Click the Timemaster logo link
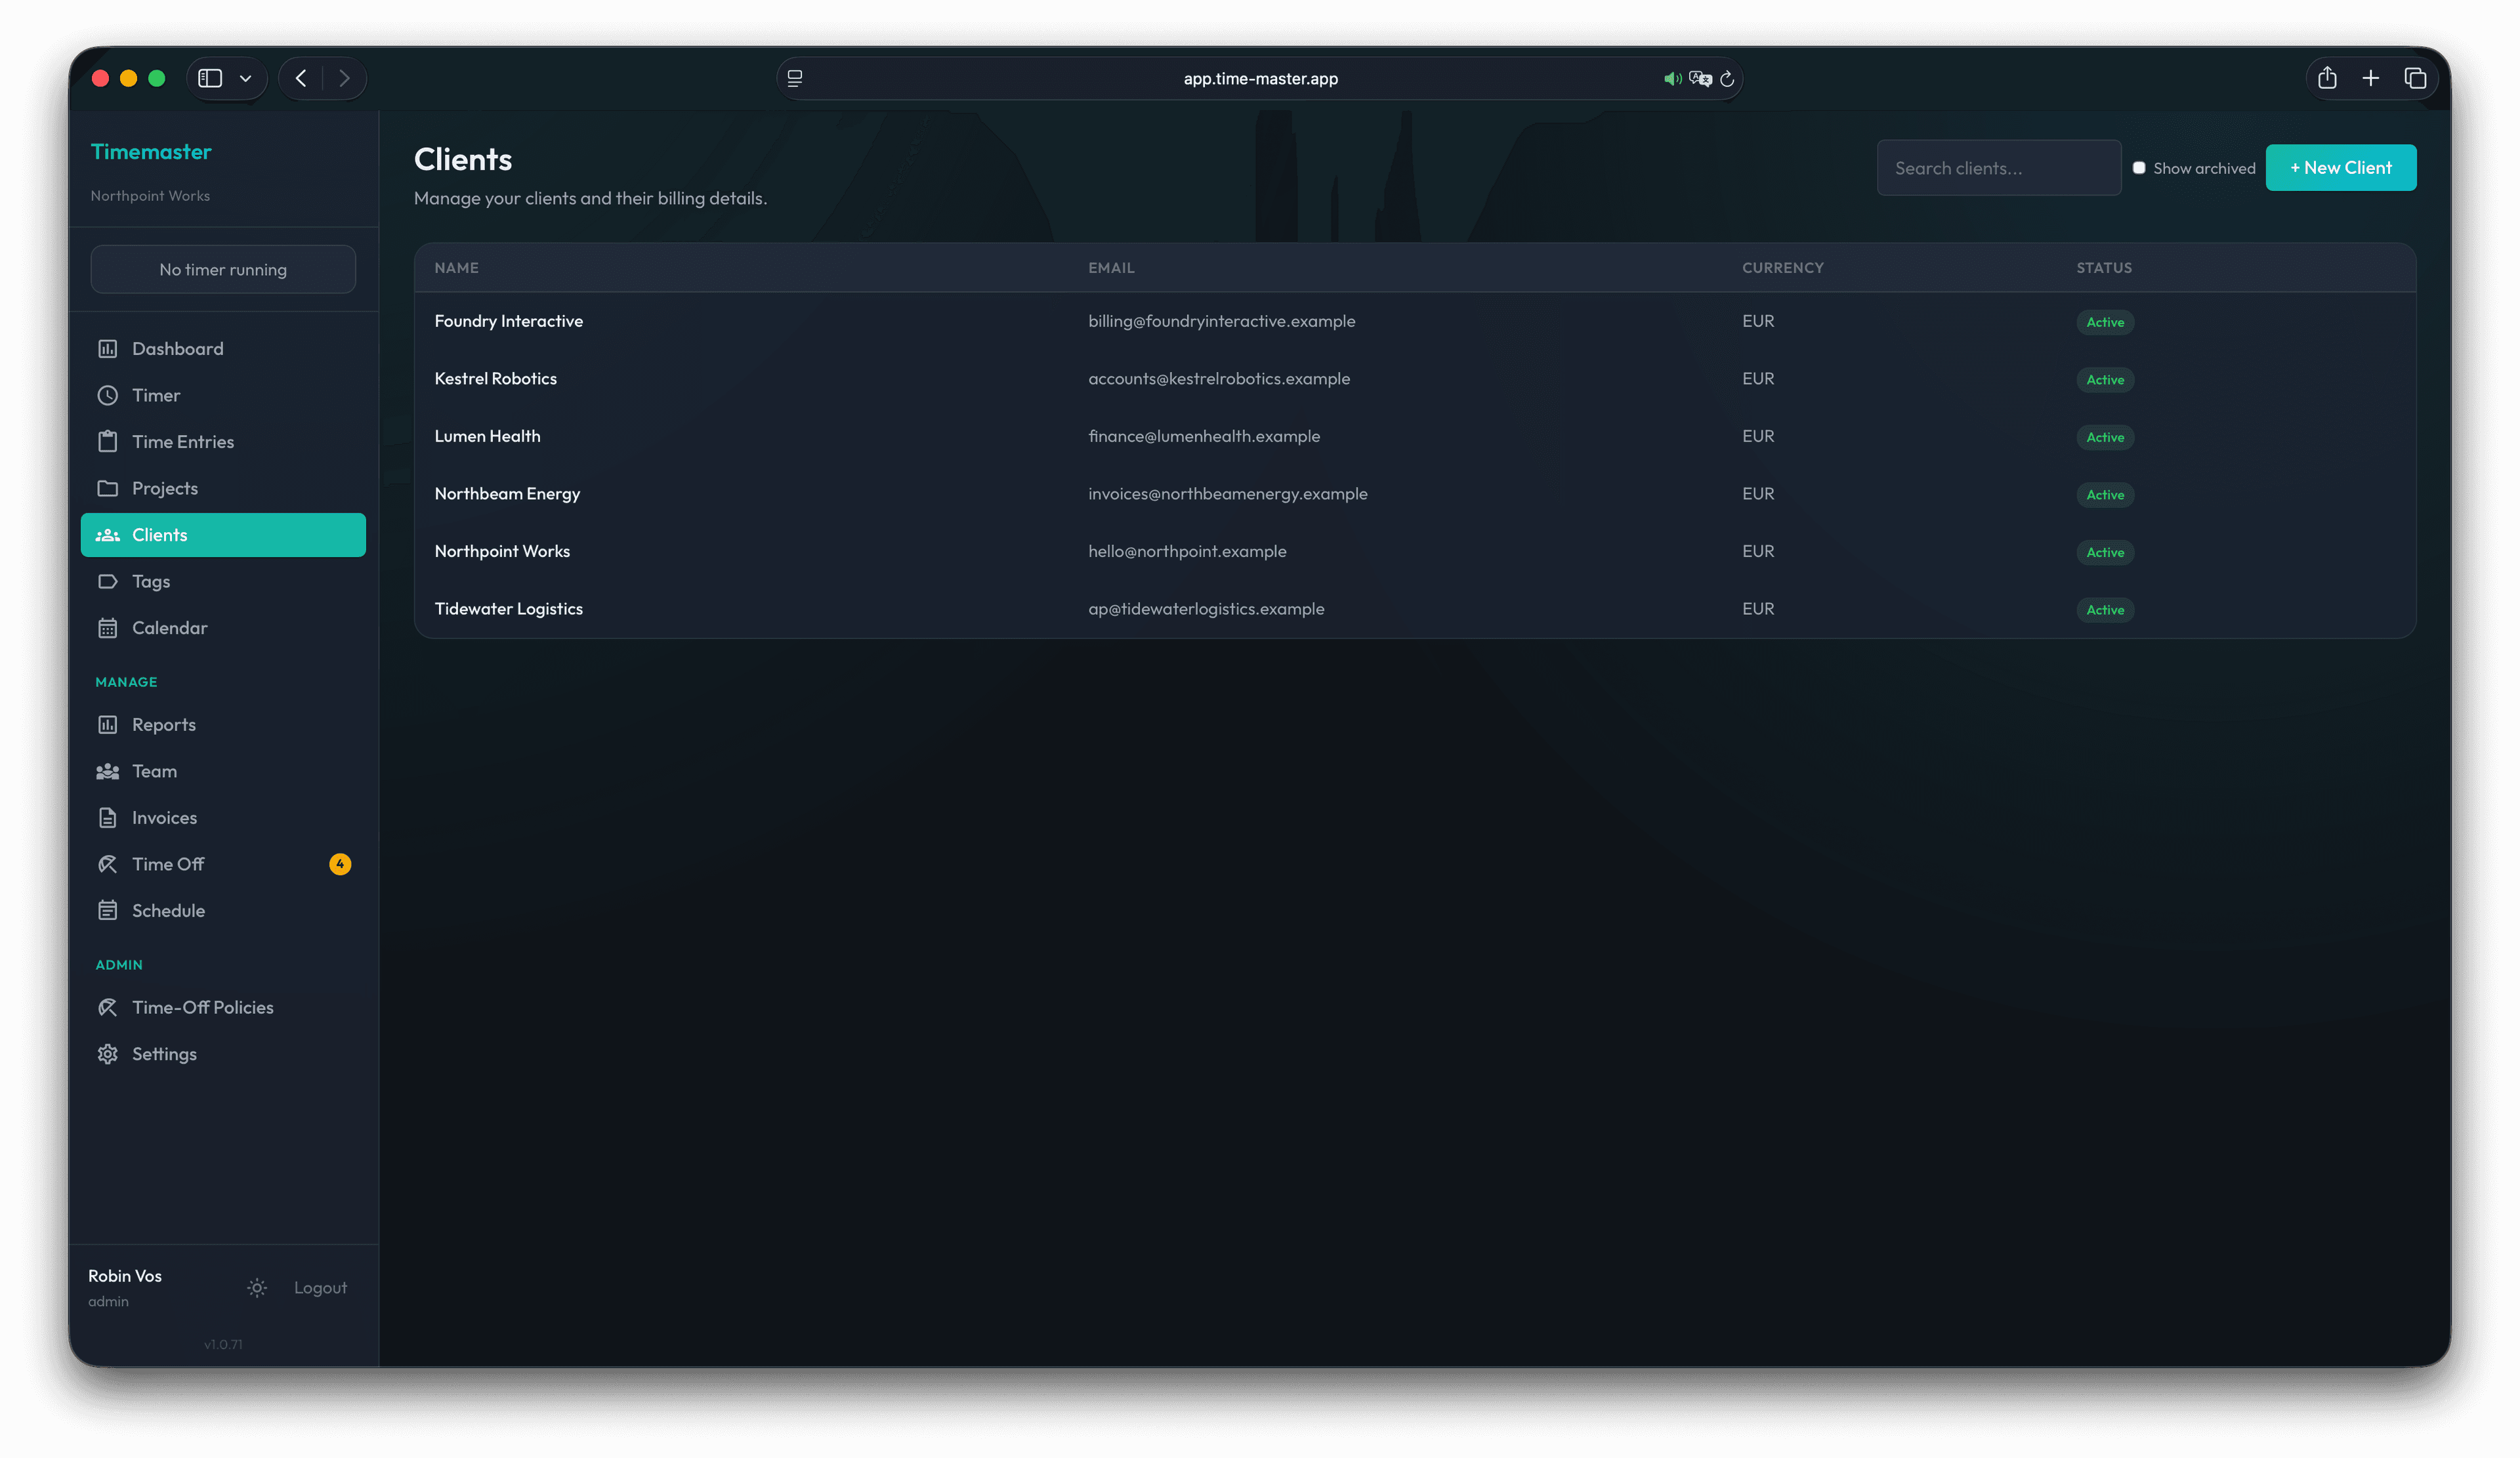Screen dimensions: 2520x1458 (151, 152)
